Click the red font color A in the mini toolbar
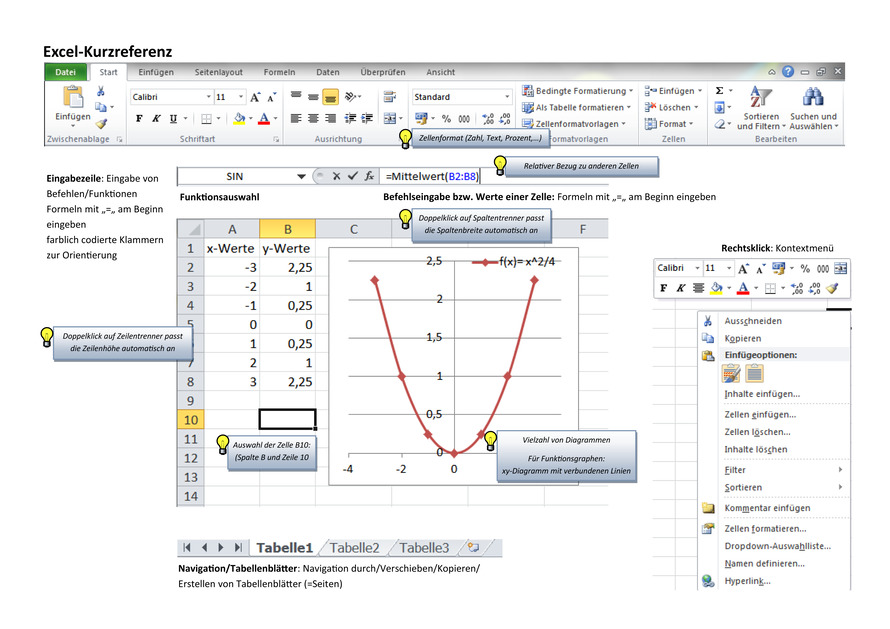 pos(743,288)
